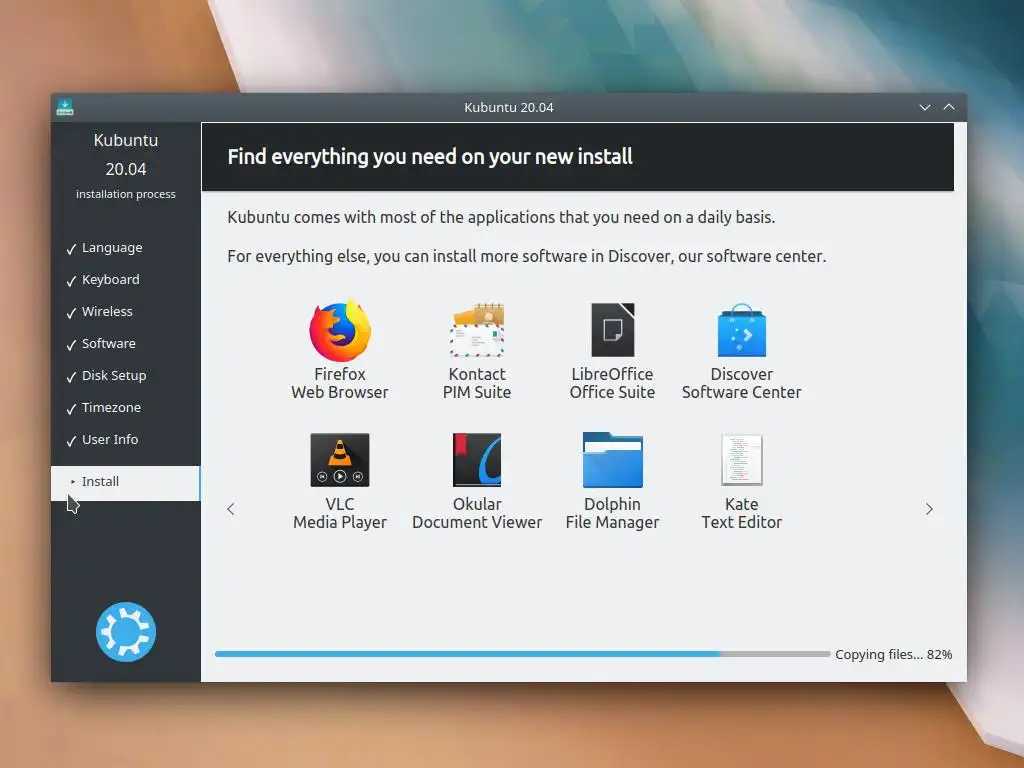Click the copying files progress bar
The image size is (1024, 768).
click(x=522, y=654)
